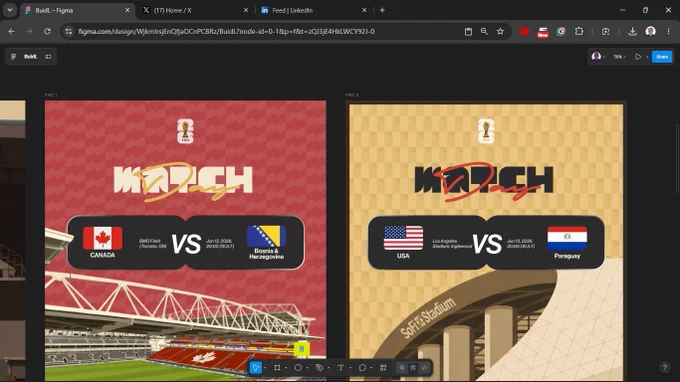Open the Extensions puzzle menu

tap(579, 31)
